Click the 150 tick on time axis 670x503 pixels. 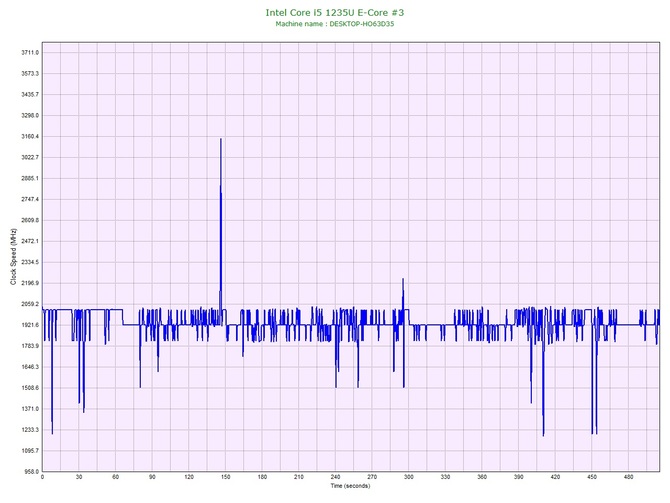226,477
